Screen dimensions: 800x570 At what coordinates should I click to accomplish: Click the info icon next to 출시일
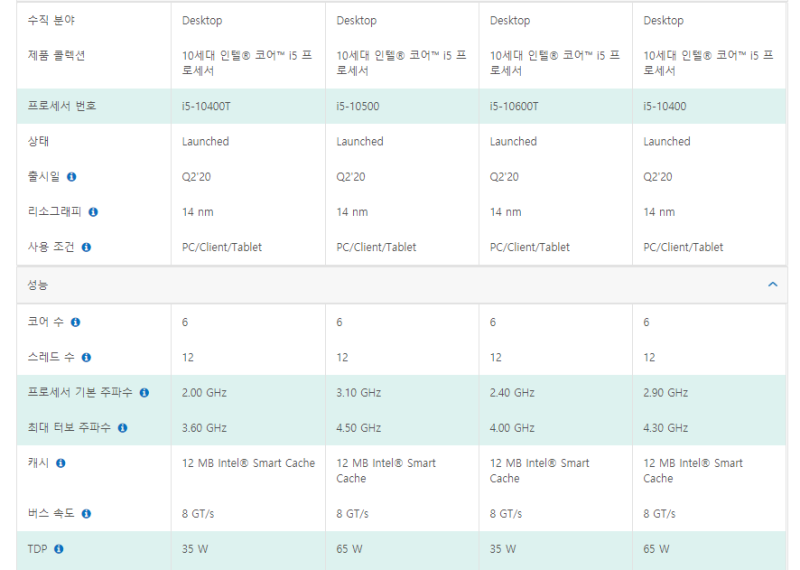[x=72, y=177]
